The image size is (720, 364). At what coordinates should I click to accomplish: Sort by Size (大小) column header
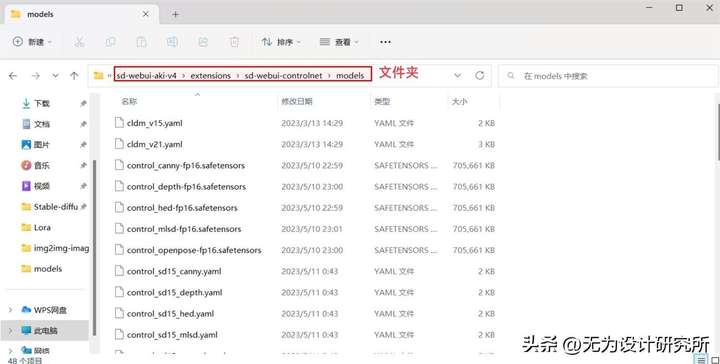(459, 102)
